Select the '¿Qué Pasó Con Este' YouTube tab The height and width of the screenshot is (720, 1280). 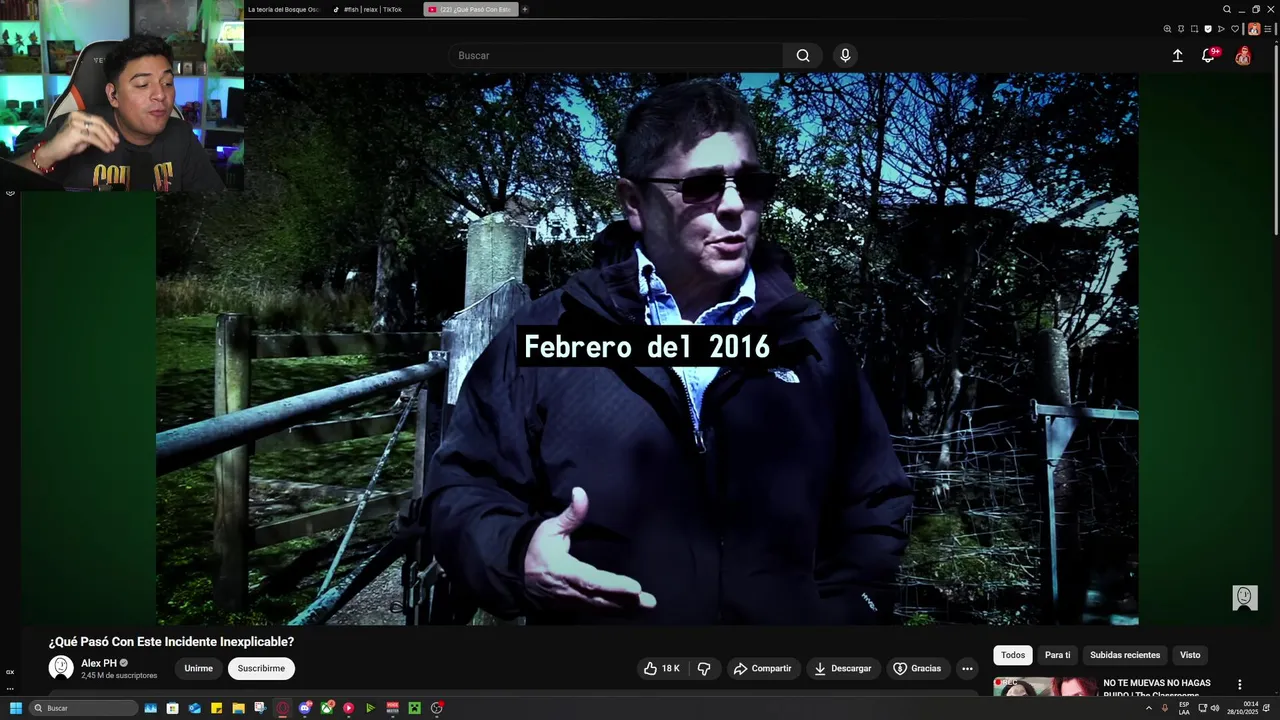(470, 9)
